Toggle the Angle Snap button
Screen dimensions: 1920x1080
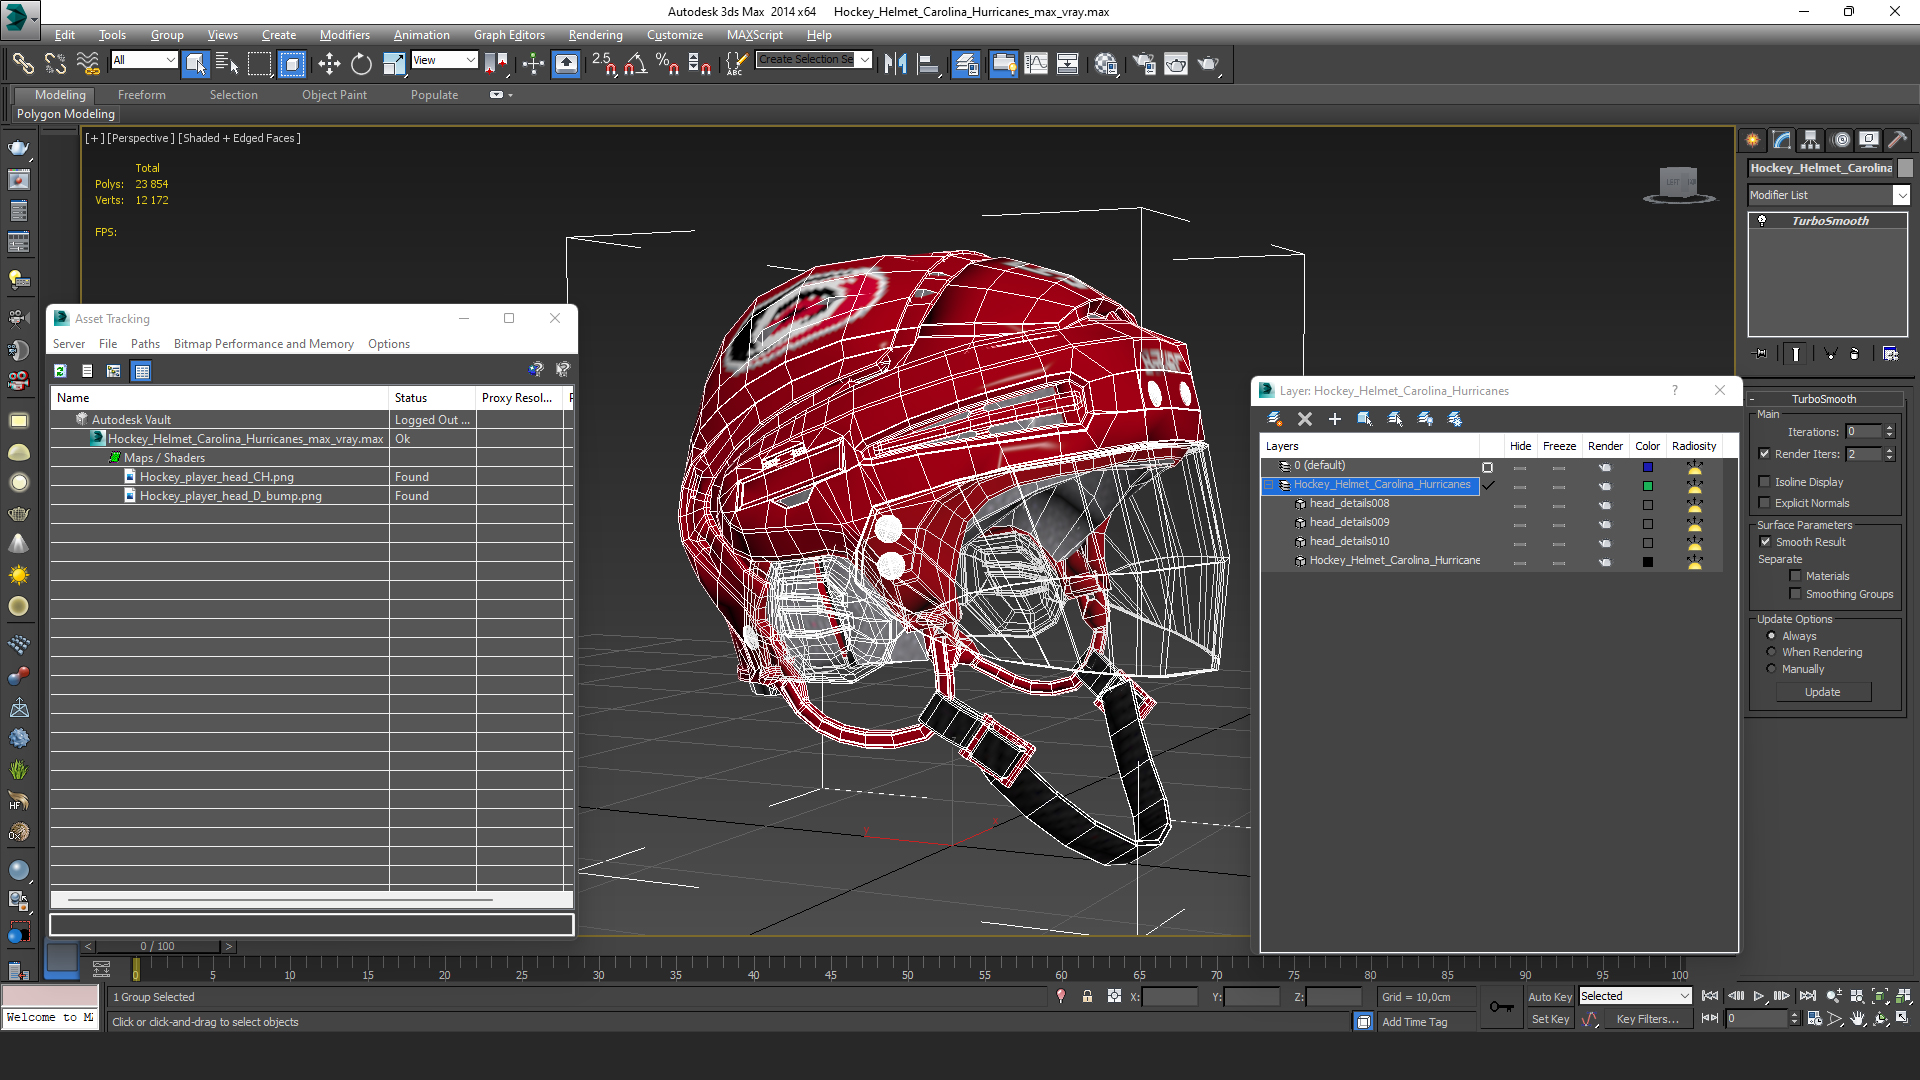click(x=635, y=64)
